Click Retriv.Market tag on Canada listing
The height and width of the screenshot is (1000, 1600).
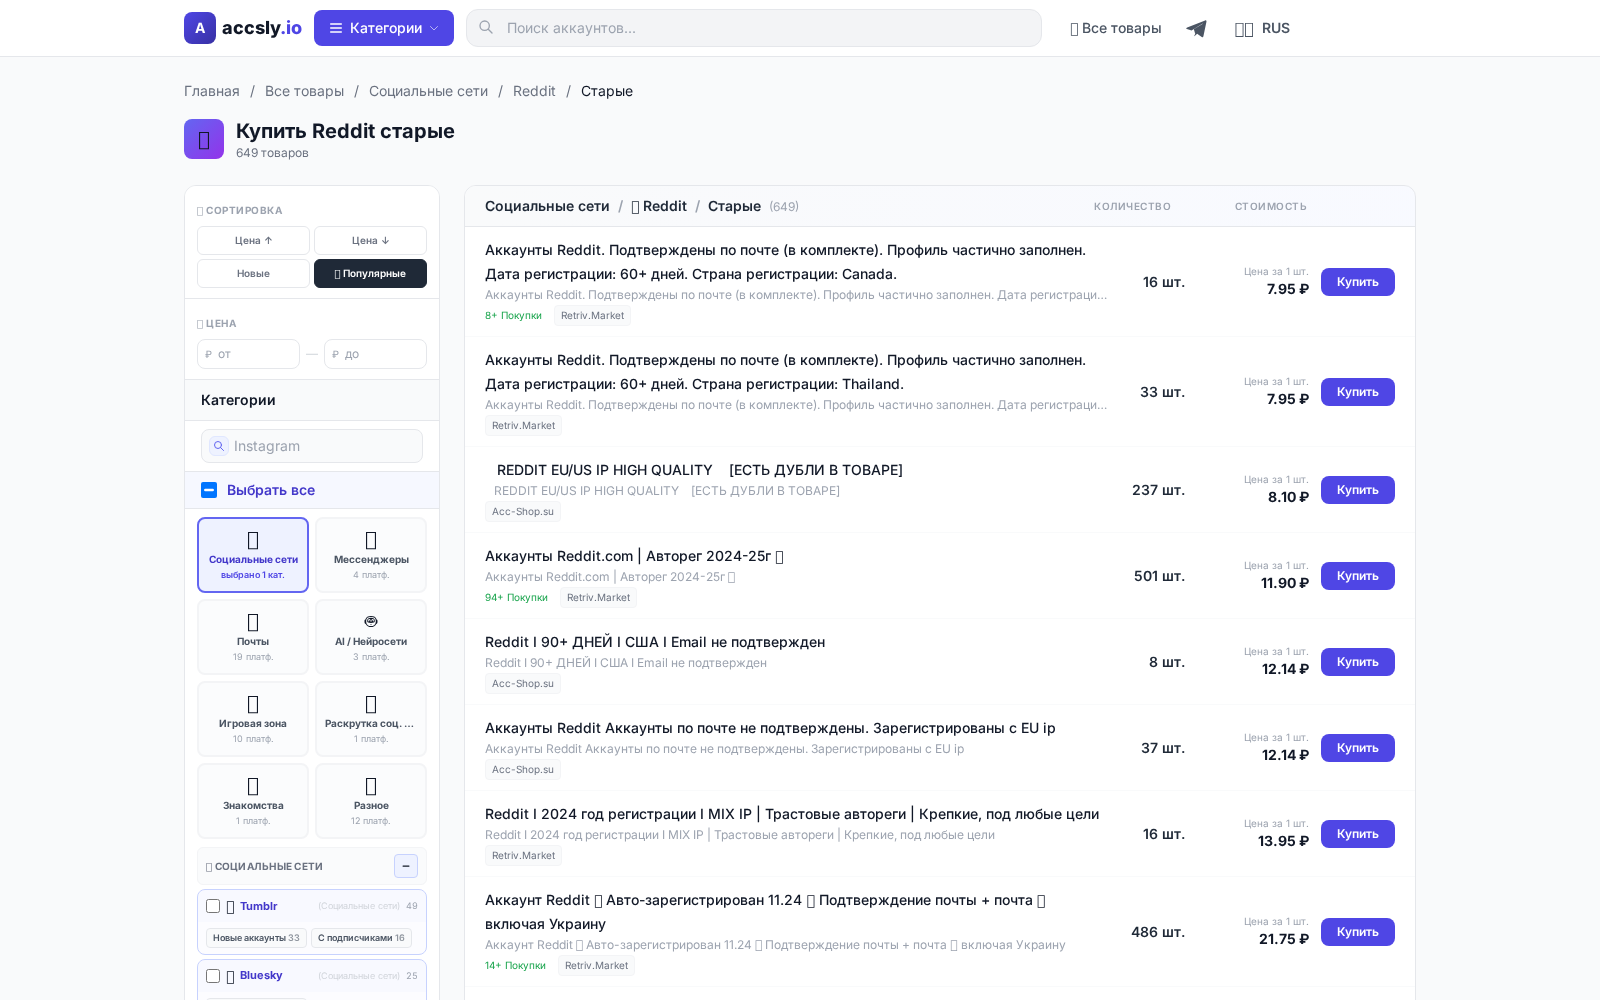click(x=592, y=316)
